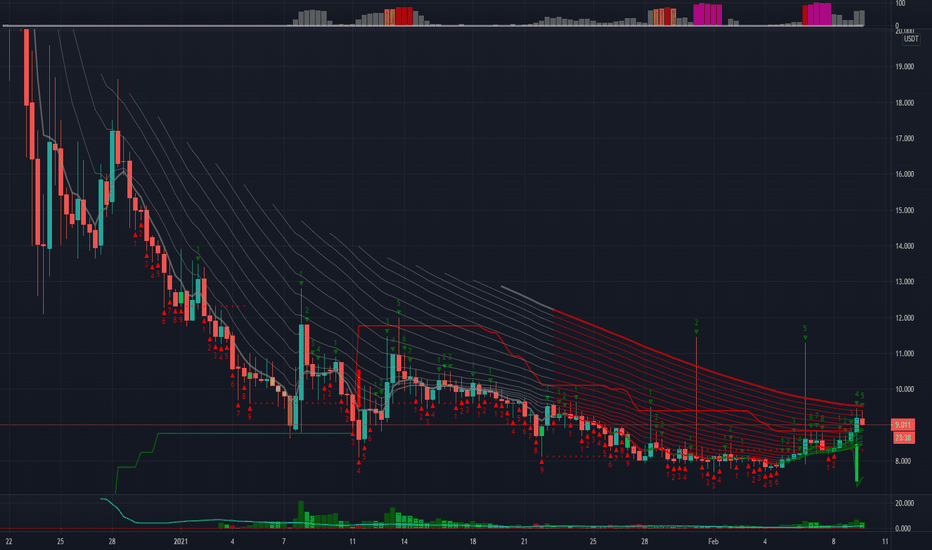Select the 17.000 price axis label
This screenshot has height=550, width=932.
[905, 139]
